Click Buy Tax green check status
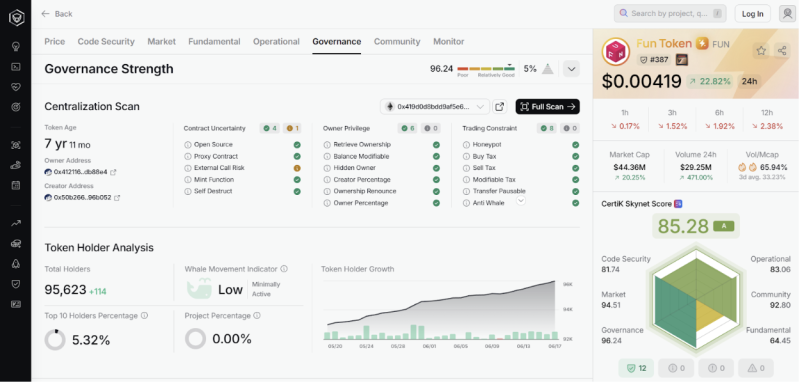800x390 pixels. point(576,156)
